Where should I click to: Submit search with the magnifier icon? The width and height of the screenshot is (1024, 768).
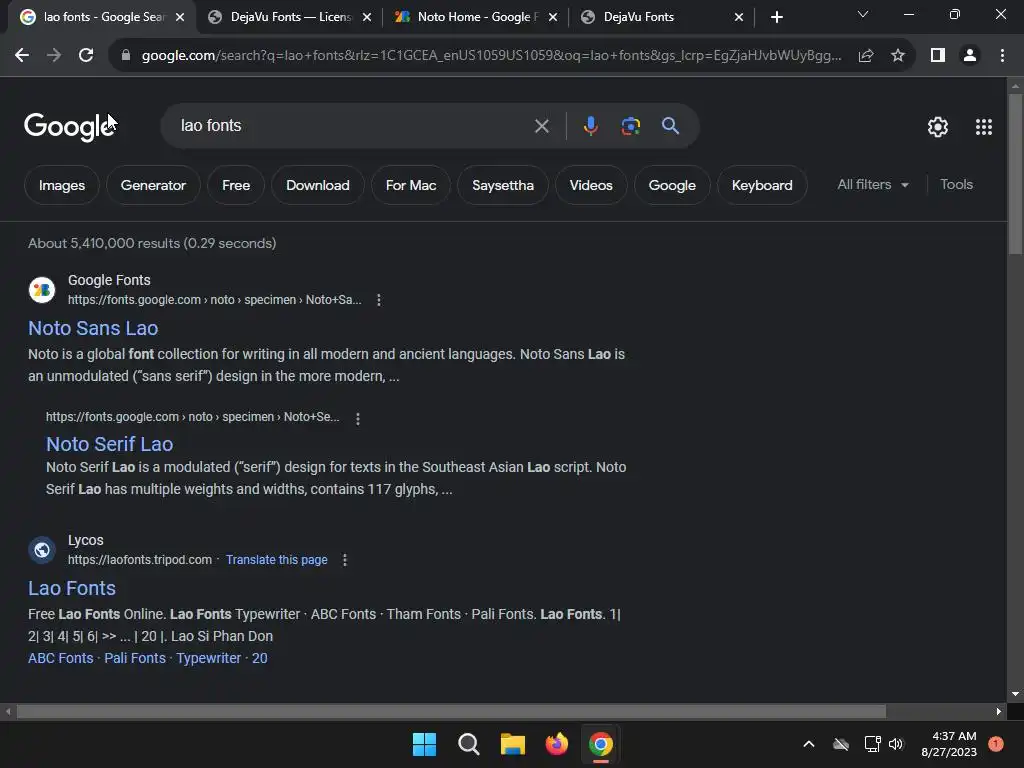670,125
